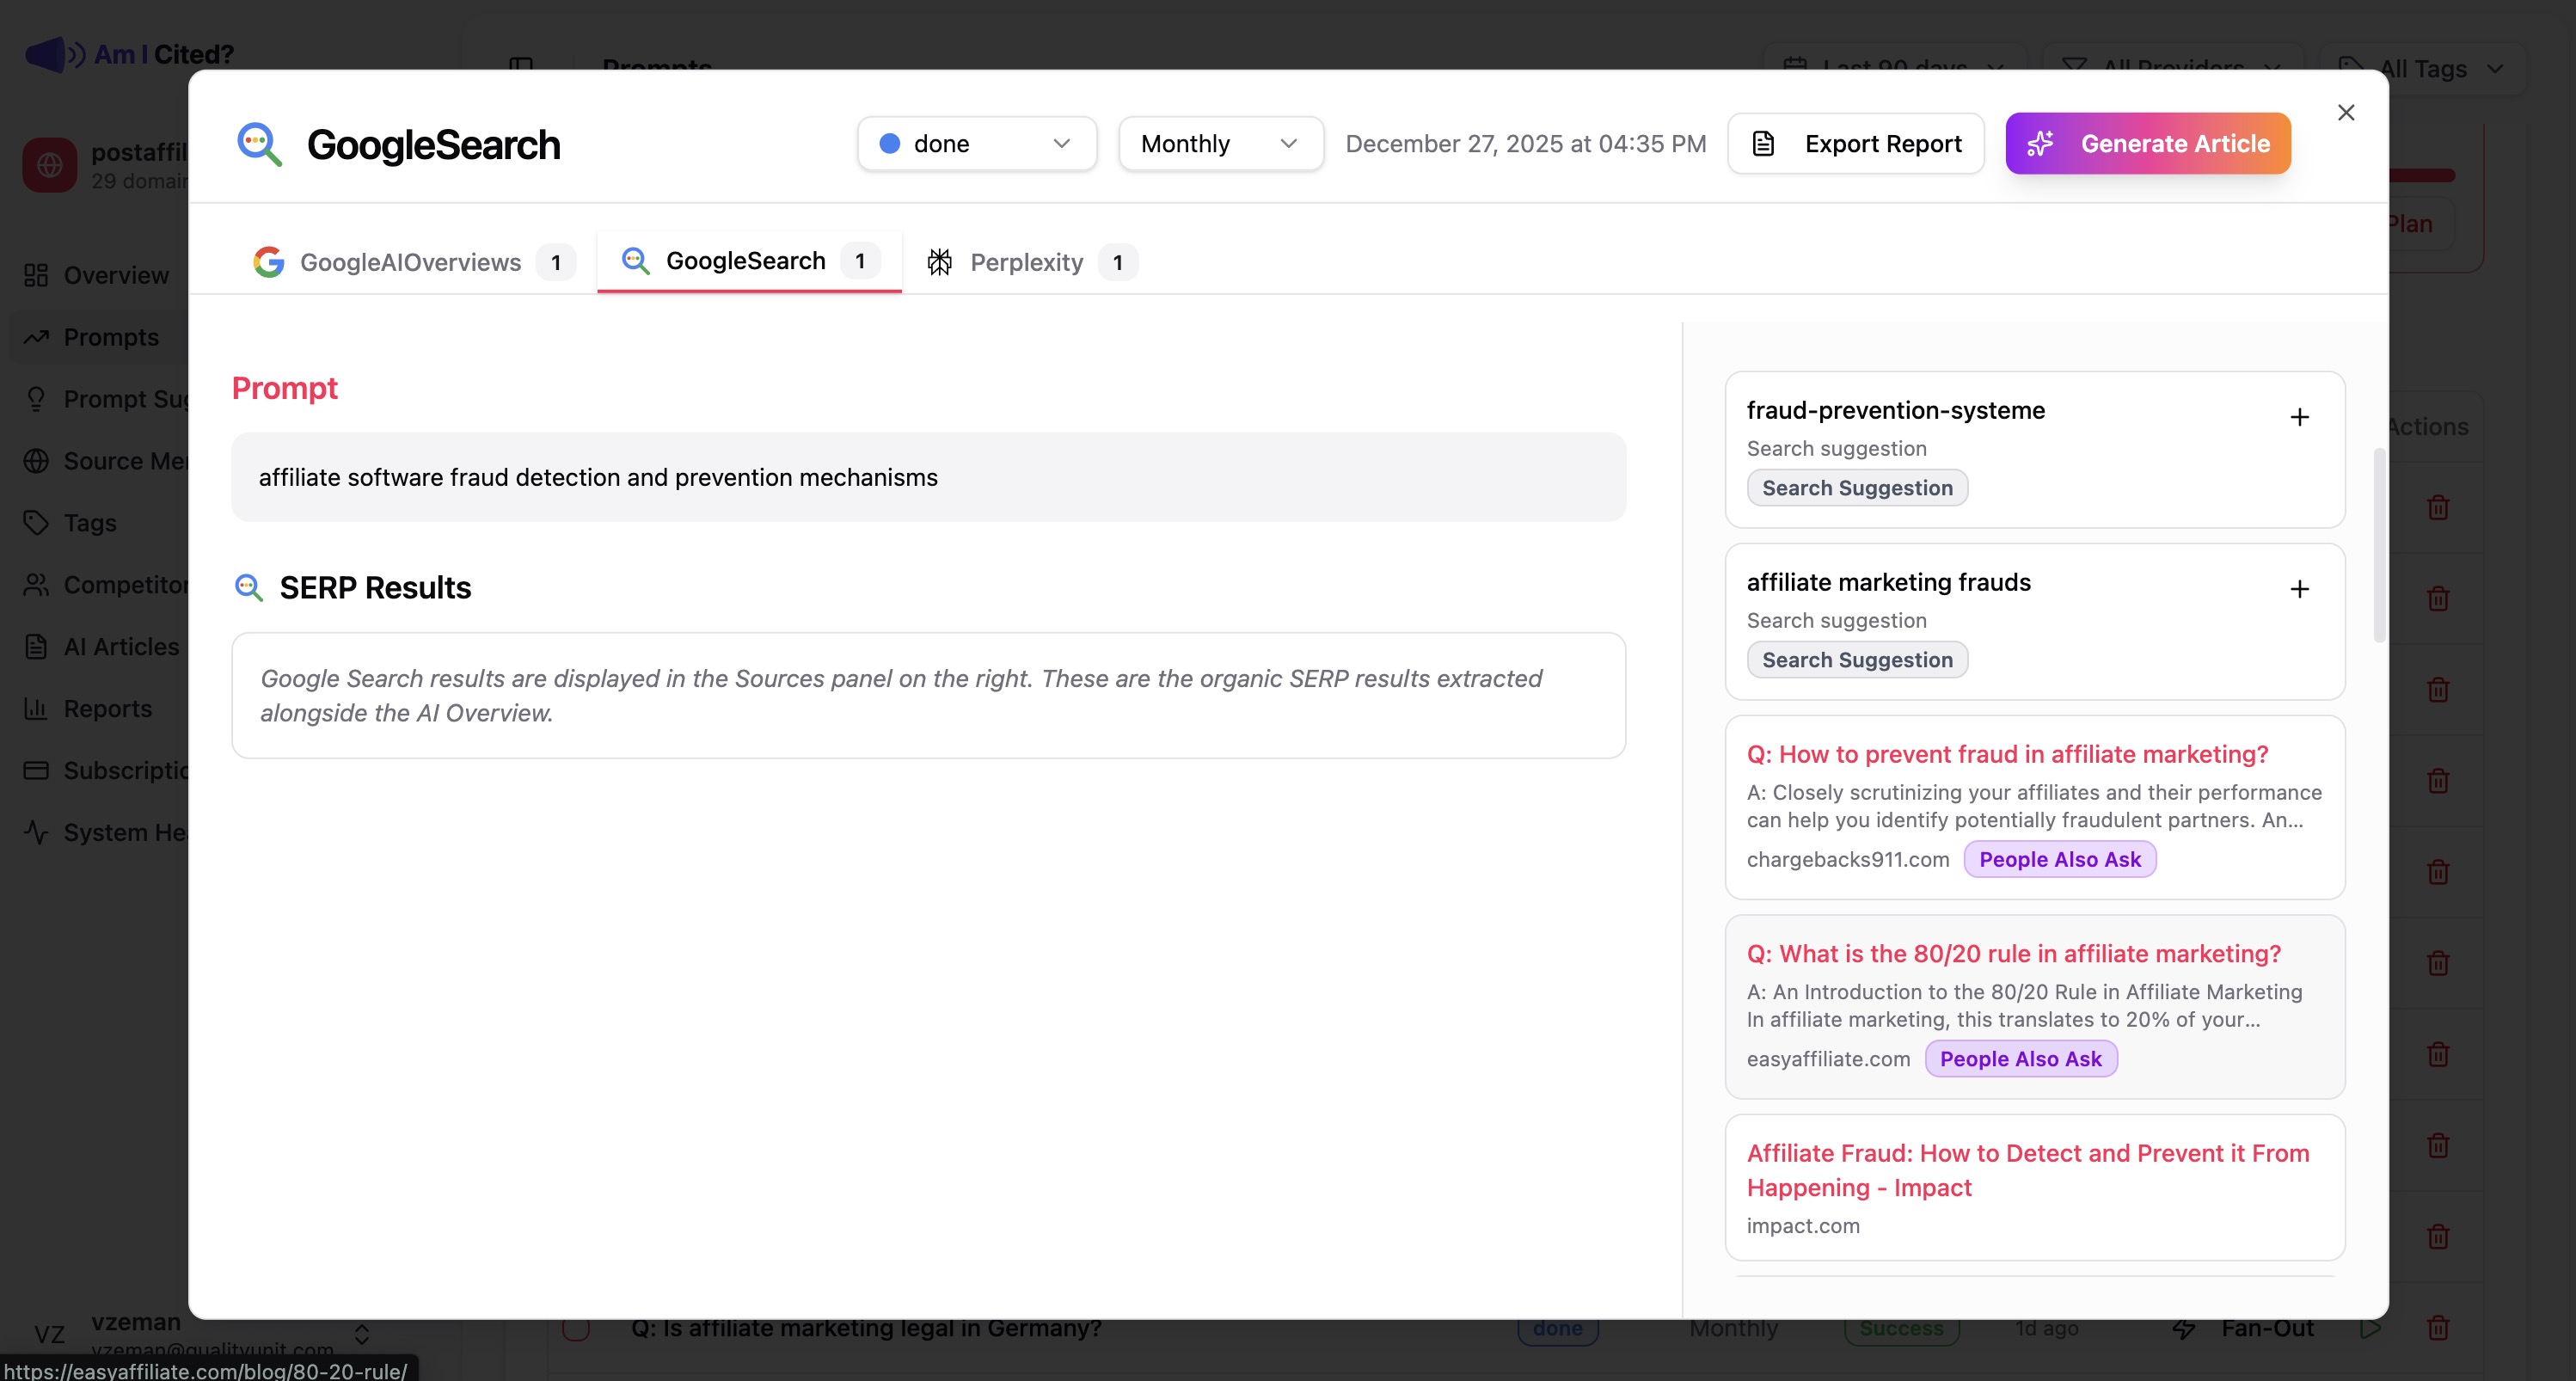This screenshot has width=2576, height=1381.
Task: Open the Overview section in the sidebar
Action: pos(114,275)
